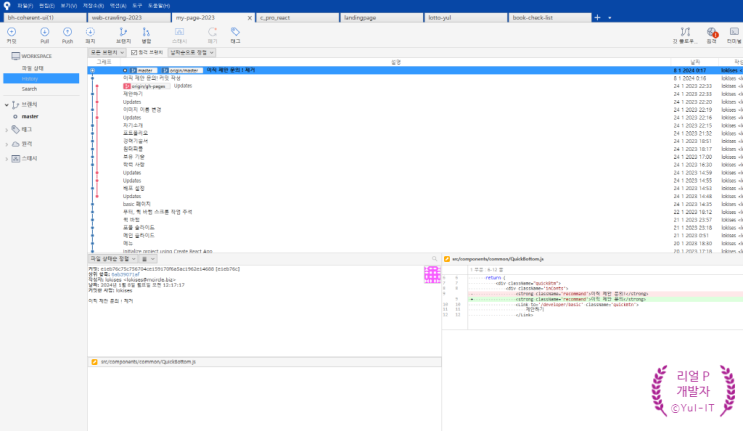Click the Commit (커밋) toolbar icon
The image size is (743, 431).
11,32
